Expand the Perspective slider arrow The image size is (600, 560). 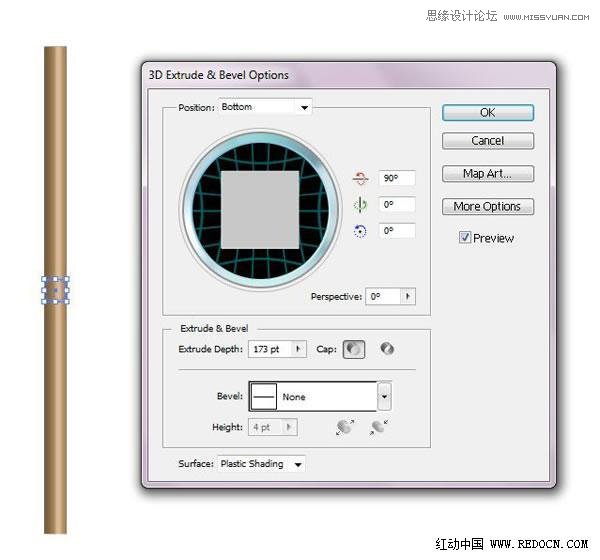pos(408,296)
